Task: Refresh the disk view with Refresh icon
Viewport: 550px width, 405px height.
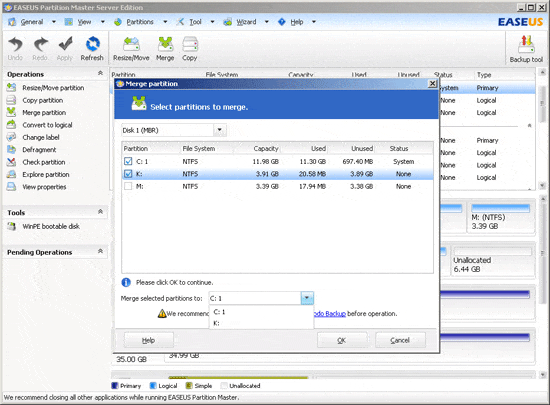Action: coord(92,45)
